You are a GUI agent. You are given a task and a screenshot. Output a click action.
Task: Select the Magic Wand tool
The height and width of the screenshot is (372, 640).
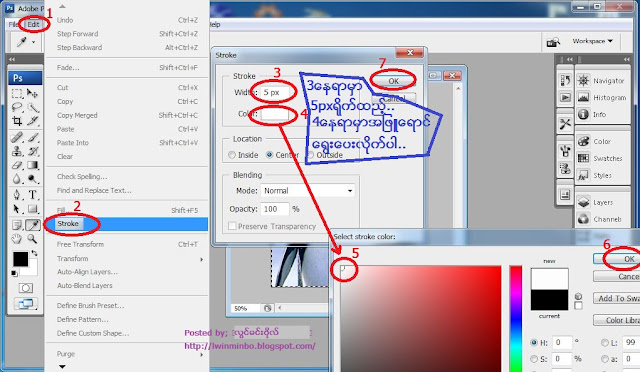32,107
